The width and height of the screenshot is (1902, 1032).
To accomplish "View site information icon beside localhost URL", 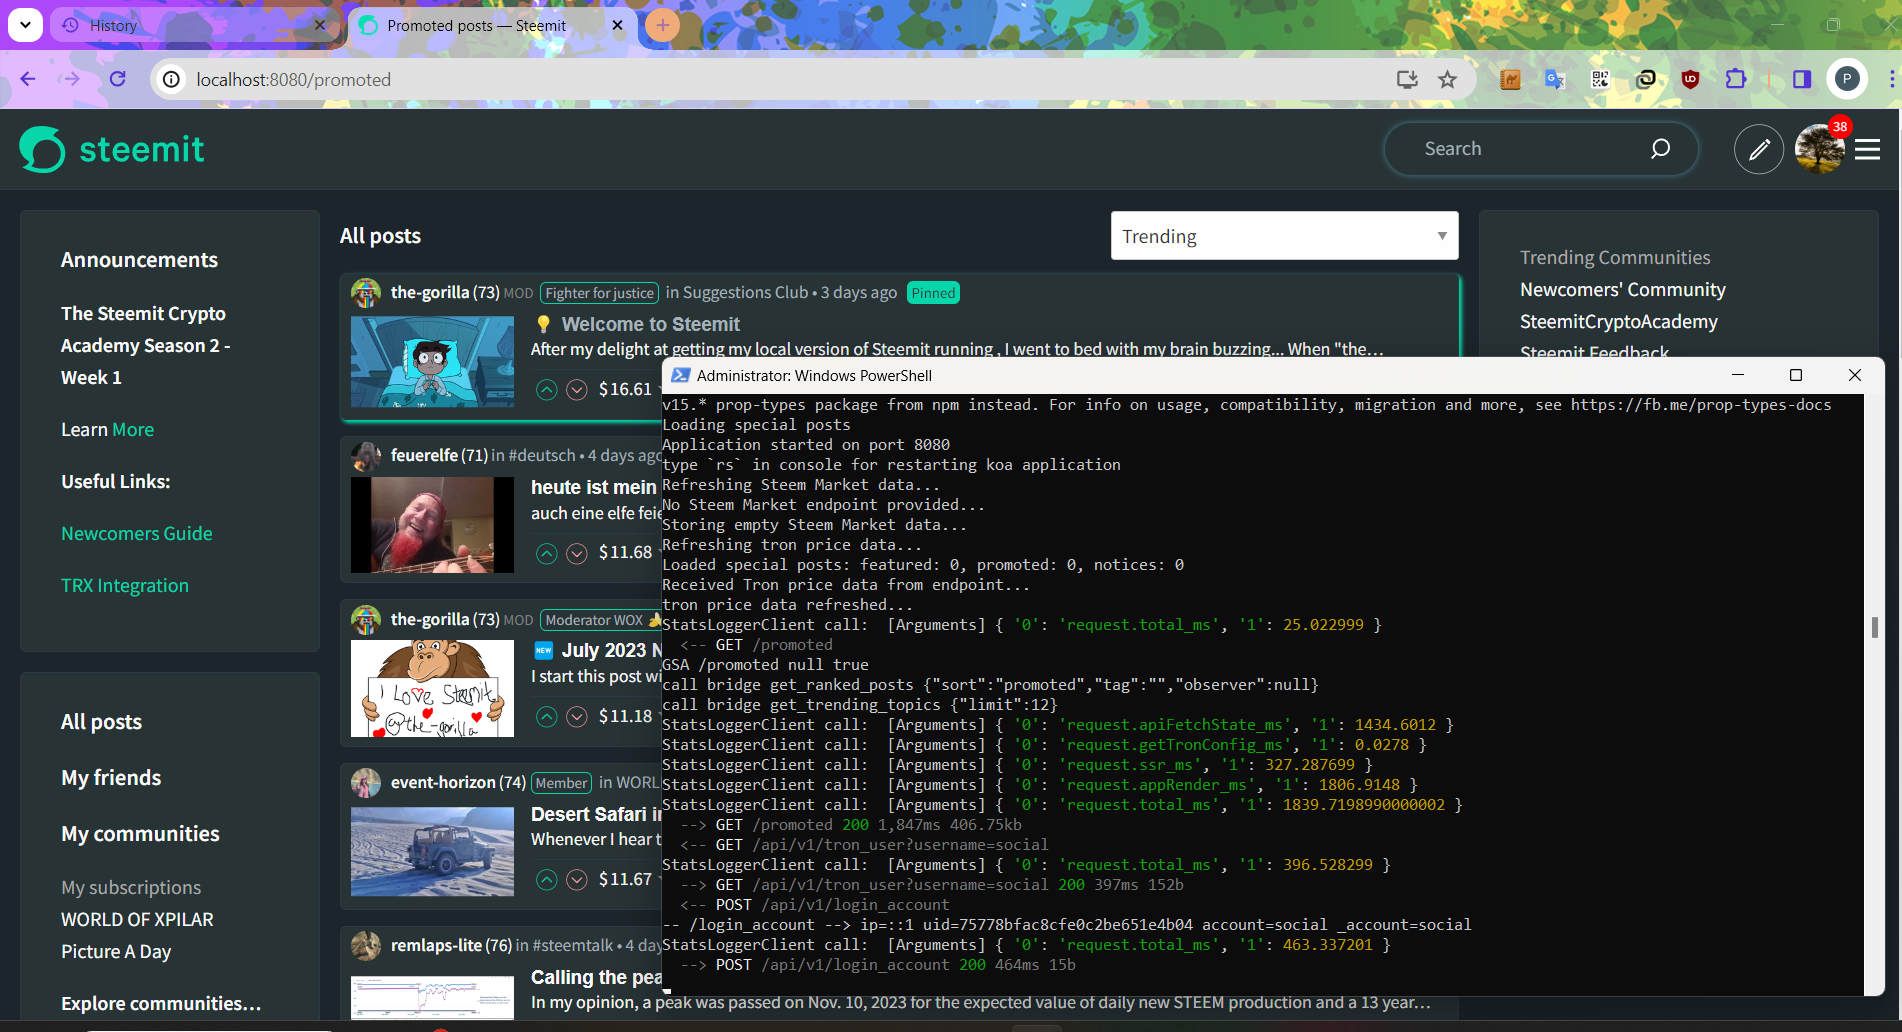I will point(172,79).
